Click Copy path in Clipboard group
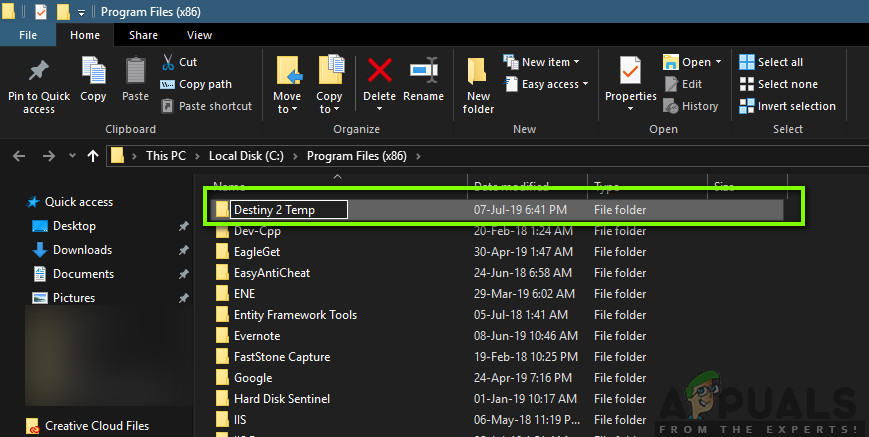 tap(196, 84)
